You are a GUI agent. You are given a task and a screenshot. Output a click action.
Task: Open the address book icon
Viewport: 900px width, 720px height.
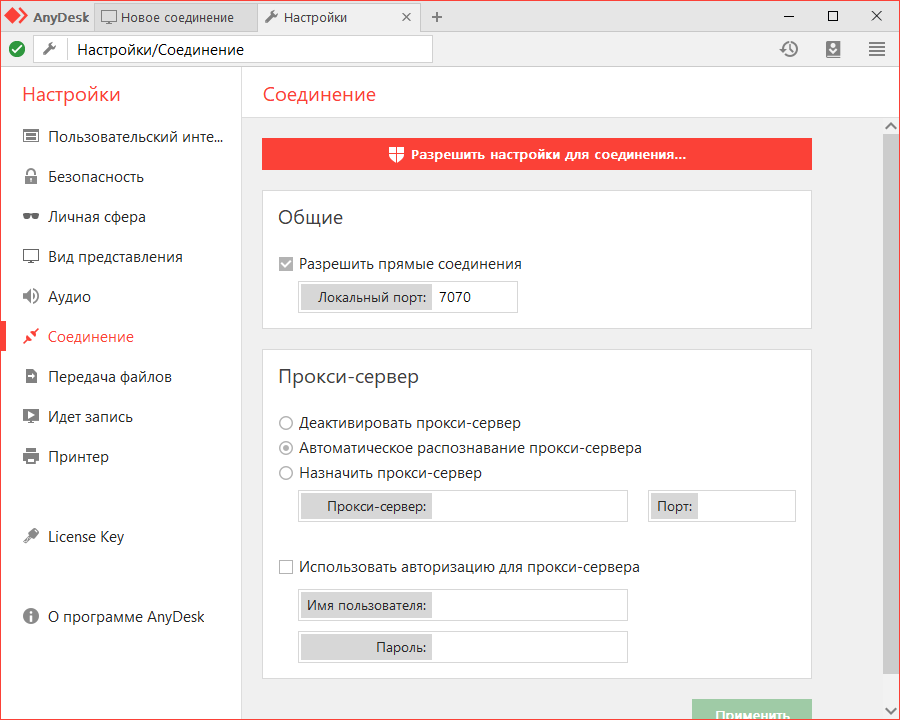(833, 49)
